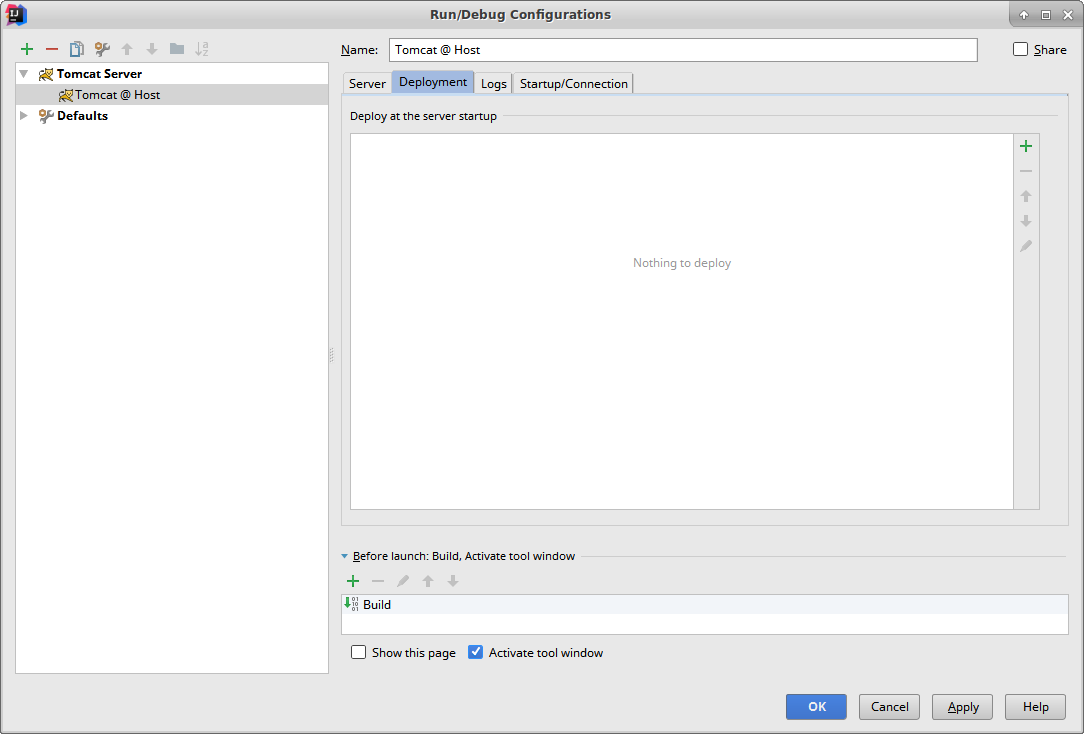Collapse the Tomcat Server tree node
Image resolution: width=1084 pixels, height=734 pixels.
click(24, 74)
